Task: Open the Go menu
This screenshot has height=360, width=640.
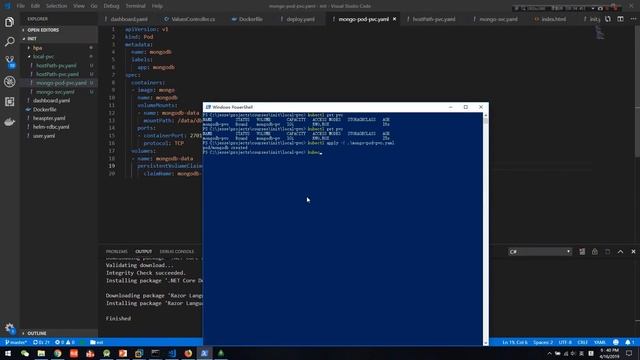Action: pos(94,6)
